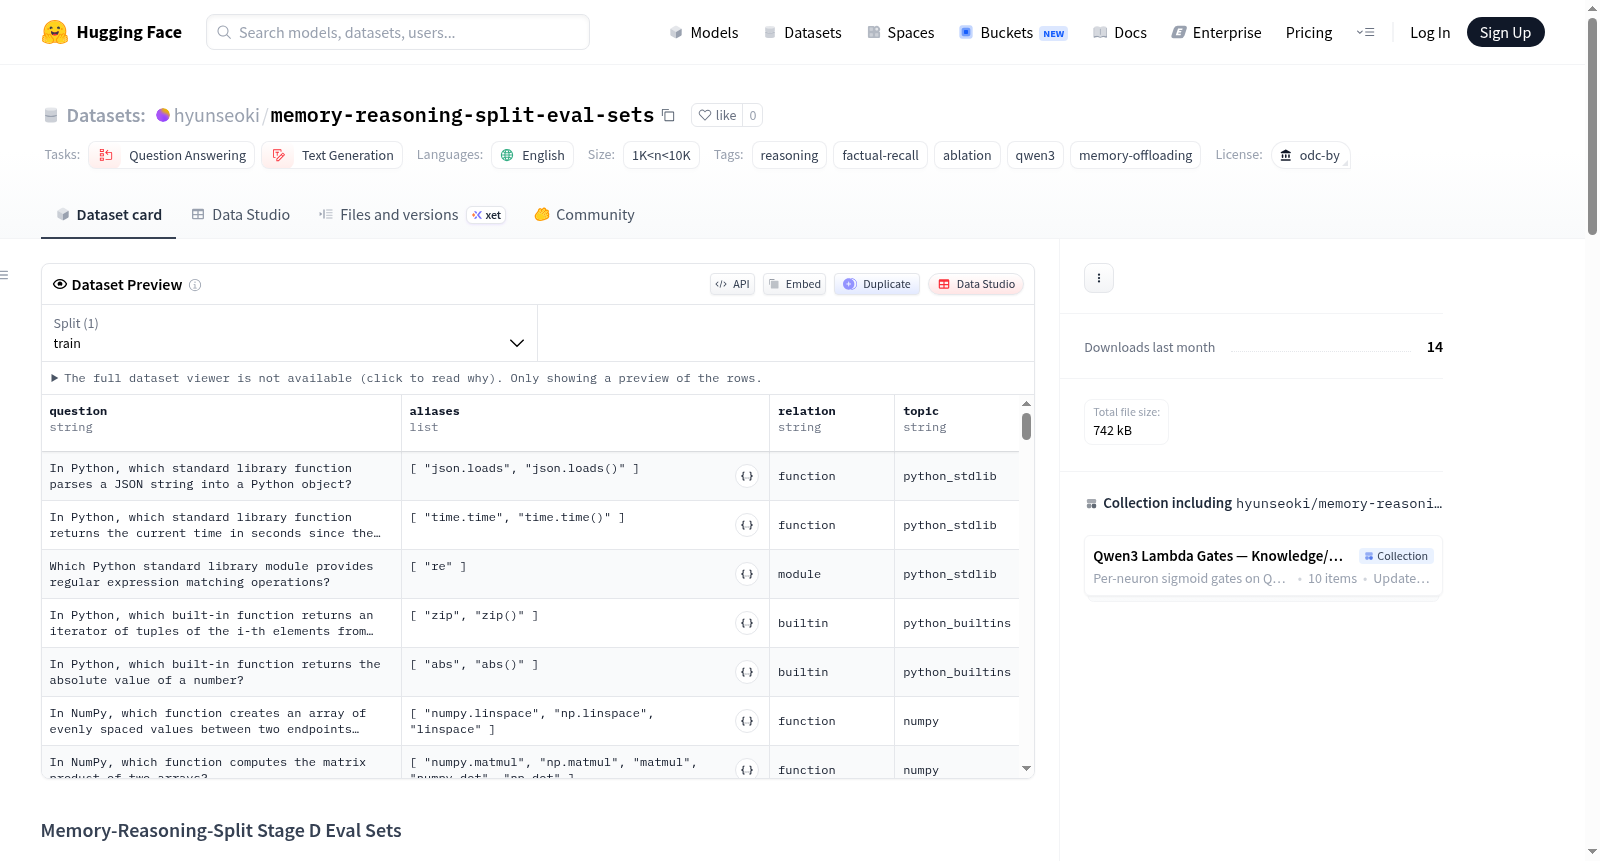Screen dimensions: 1600x861
Task: Click the Hugging Face logo icon
Action: point(55,32)
